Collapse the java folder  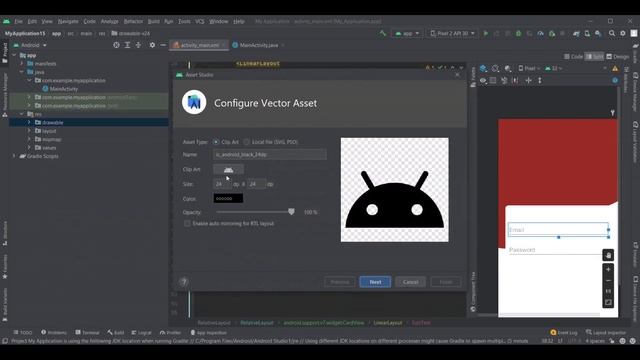click(22, 72)
